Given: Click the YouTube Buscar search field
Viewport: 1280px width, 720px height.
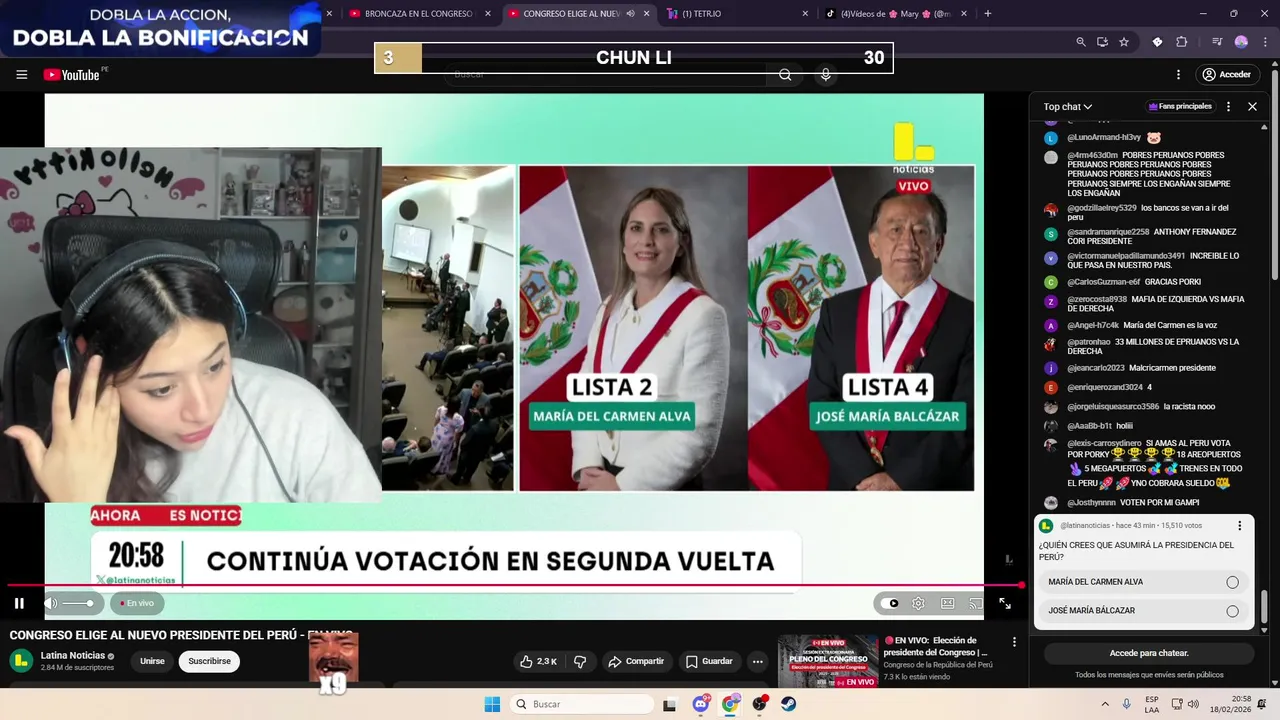Looking at the screenshot, I should [607, 75].
